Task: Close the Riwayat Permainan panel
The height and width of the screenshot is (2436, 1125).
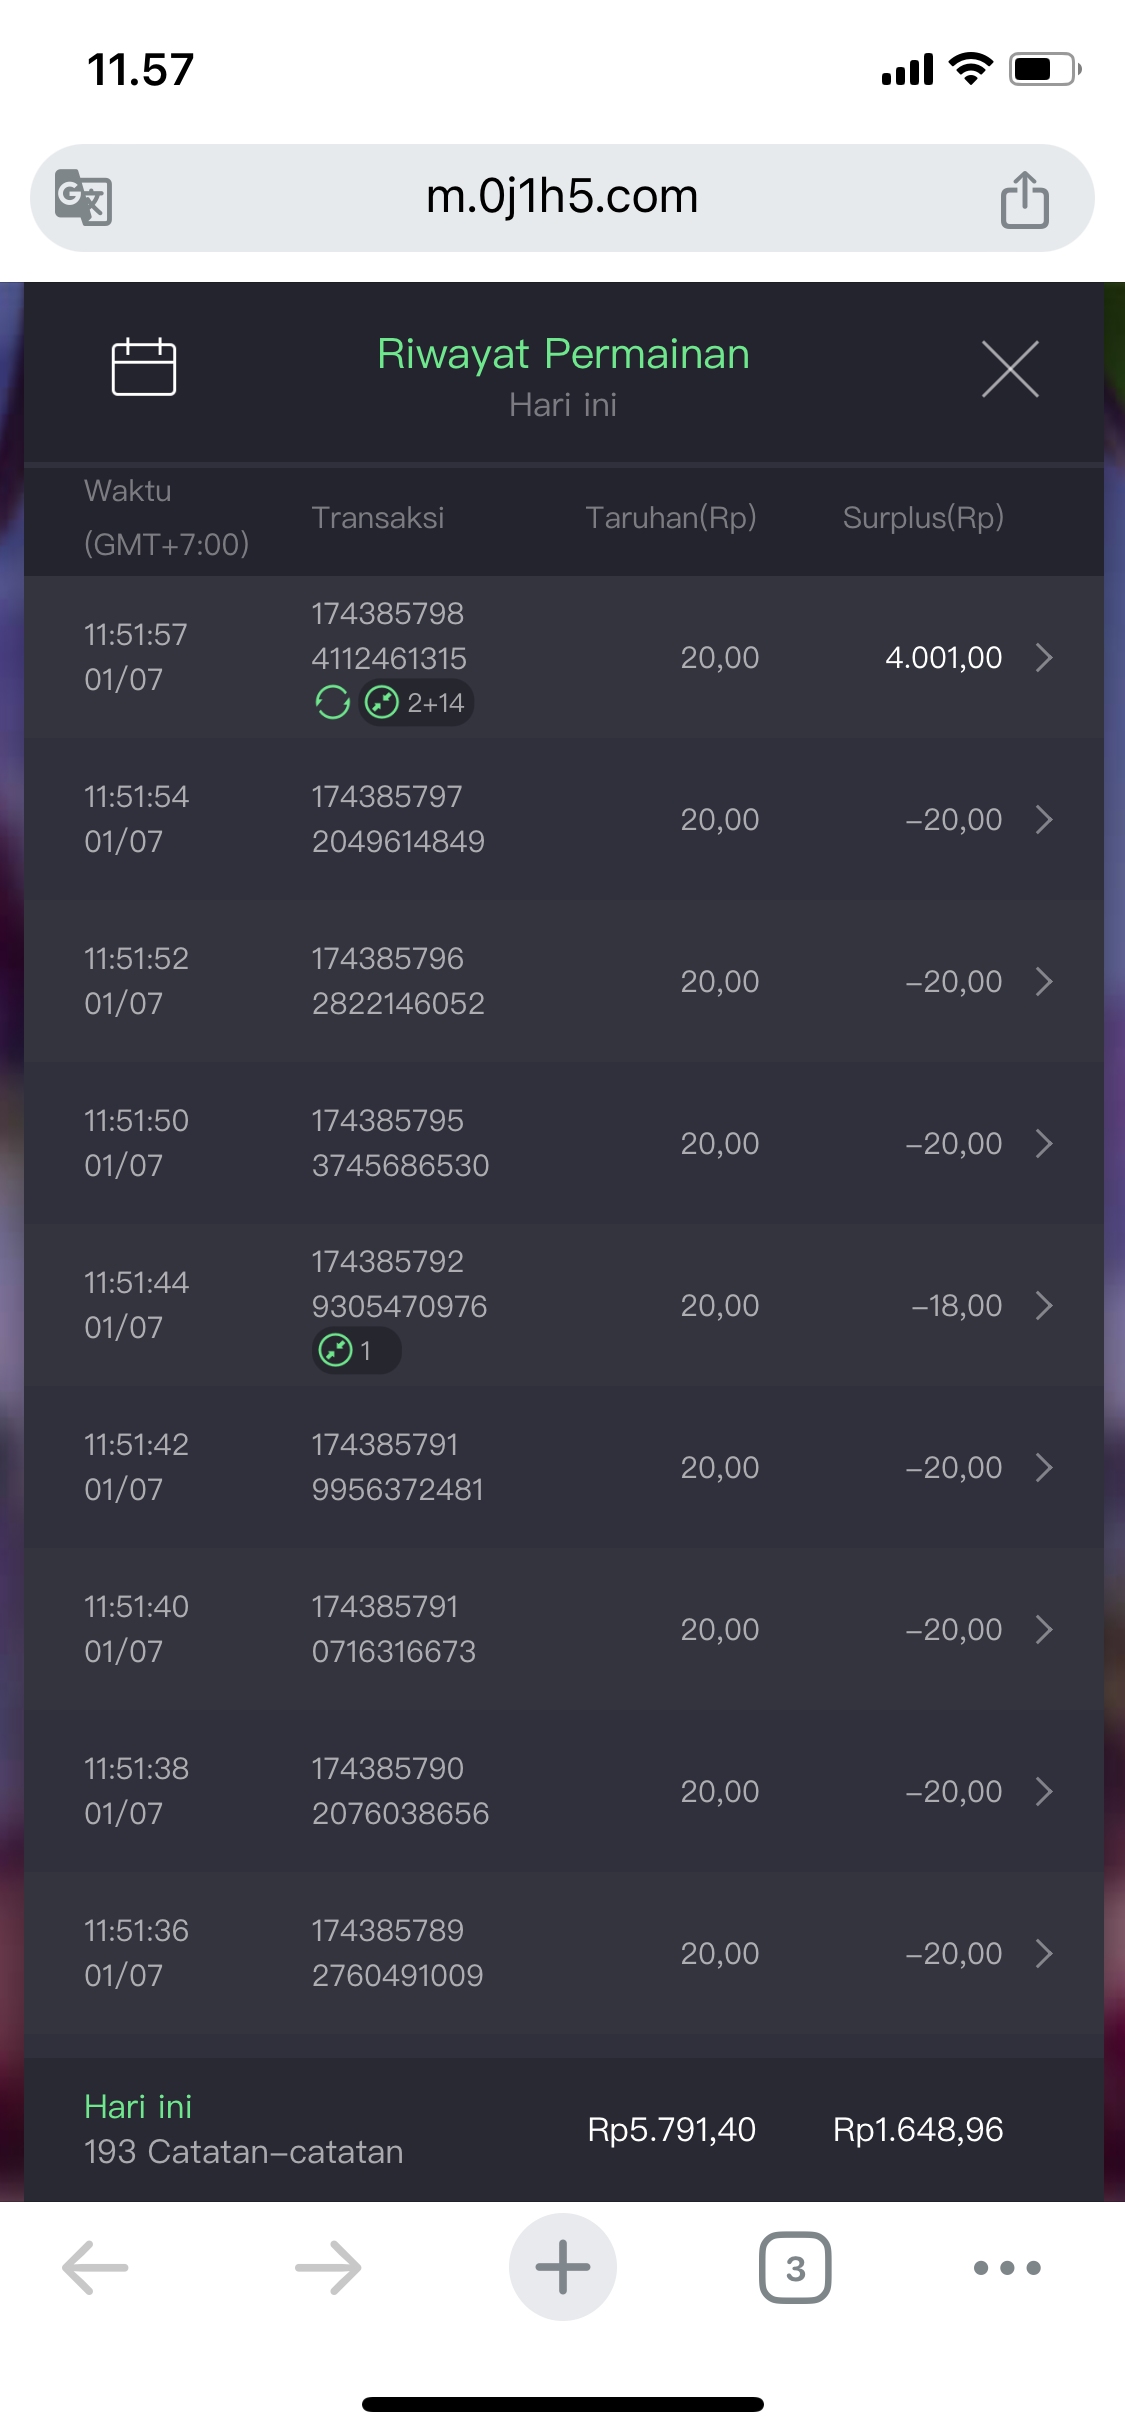Action: coord(1010,369)
